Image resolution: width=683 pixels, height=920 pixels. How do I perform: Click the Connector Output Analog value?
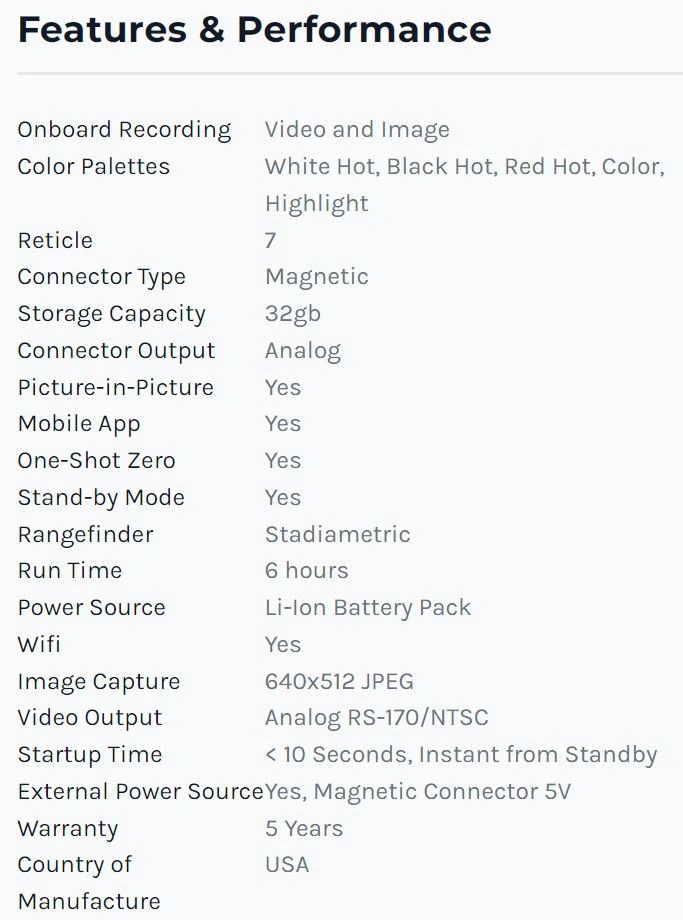[x=302, y=351]
